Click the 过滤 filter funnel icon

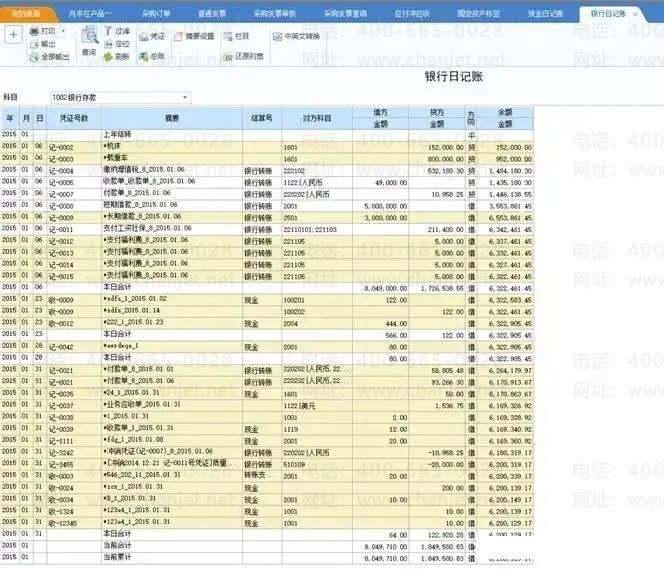(x=108, y=31)
